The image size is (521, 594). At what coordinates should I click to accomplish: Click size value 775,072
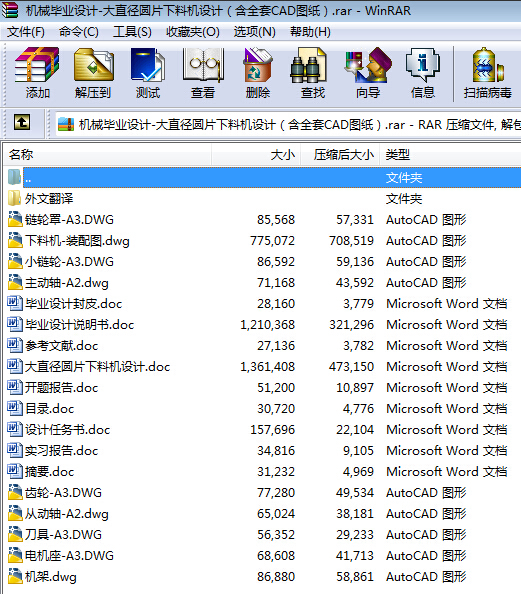coord(272,240)
